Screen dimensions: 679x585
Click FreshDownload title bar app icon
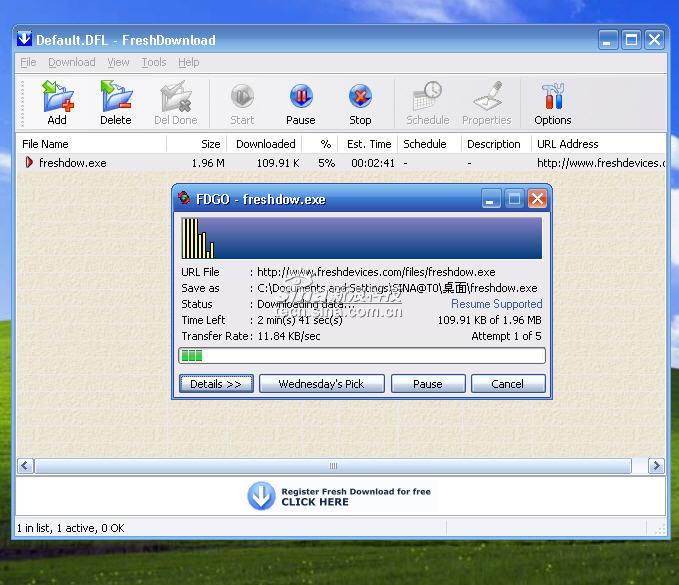coord(24,39)
